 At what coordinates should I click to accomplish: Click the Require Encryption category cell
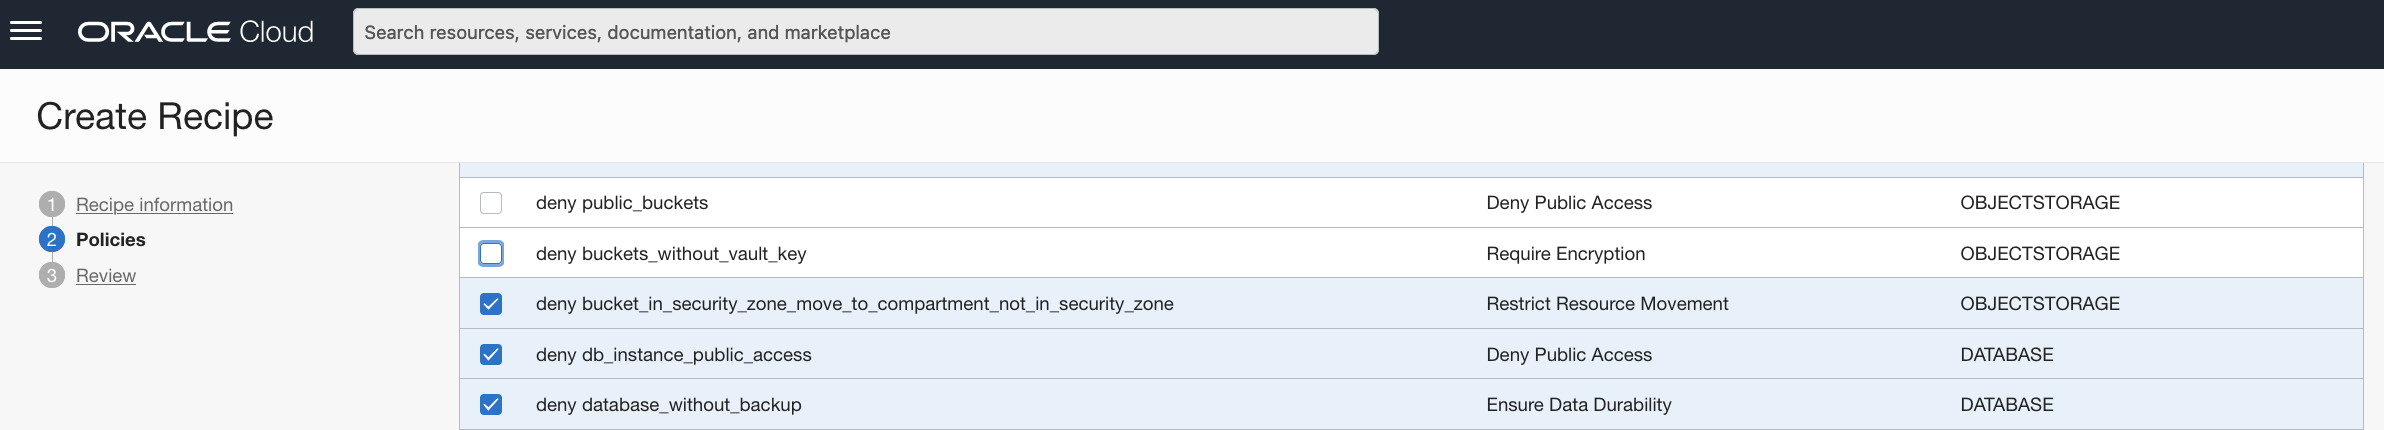(1566, 254)
